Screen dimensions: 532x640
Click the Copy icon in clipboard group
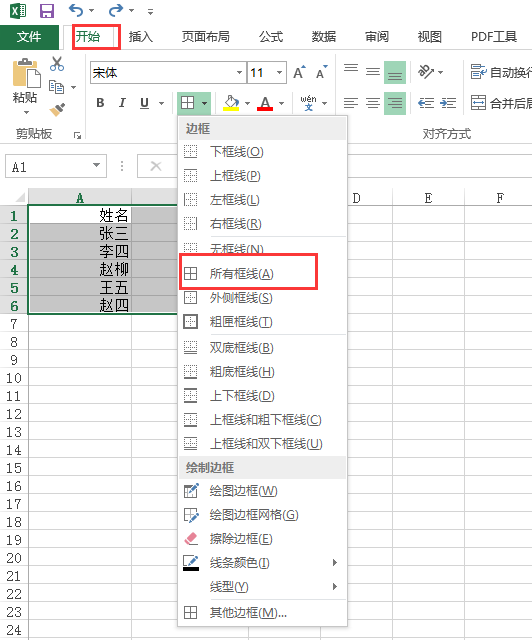coord(56,87)
